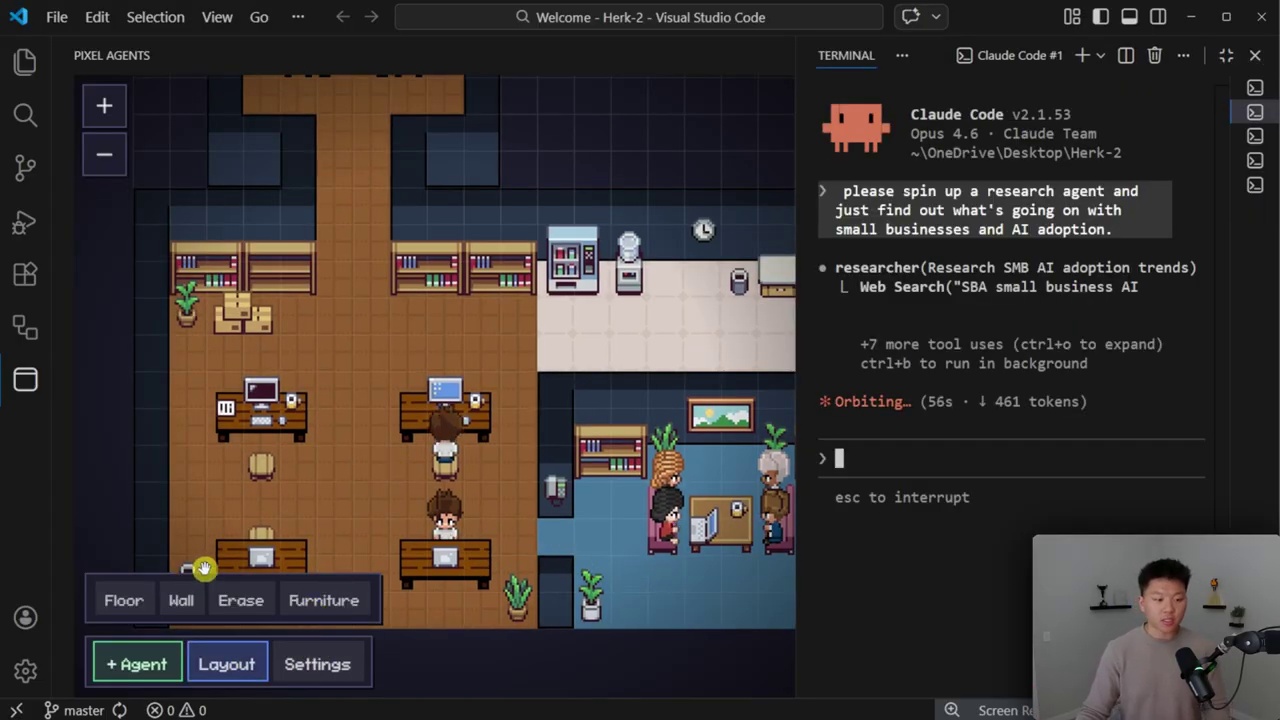Click the Synchronize Changes icon in status bar
The width and height of the screenshot is (1280, 720).
(119, 710)
